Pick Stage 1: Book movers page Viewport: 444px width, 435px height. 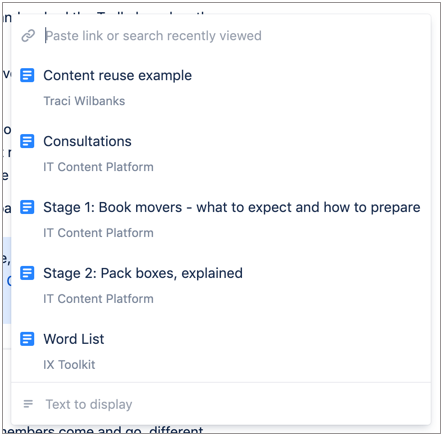221,220
